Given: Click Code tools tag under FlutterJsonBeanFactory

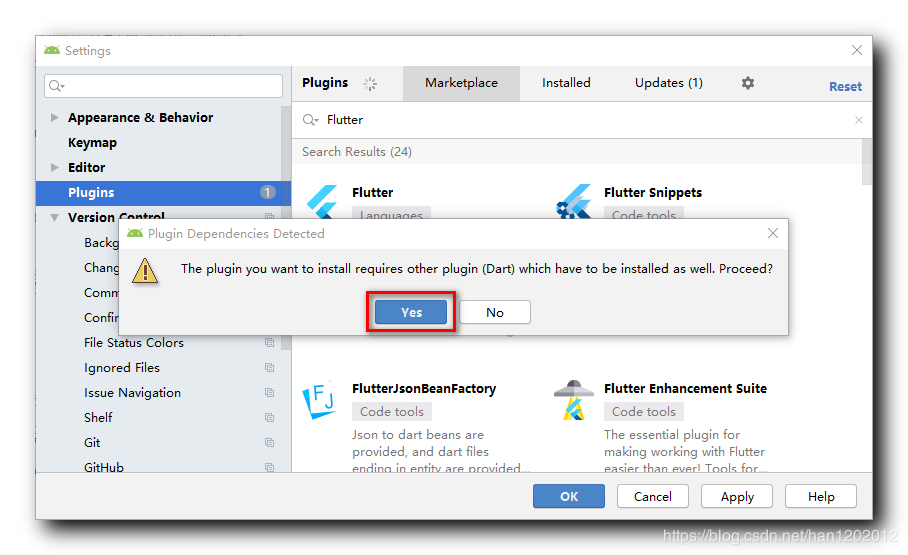Looking at the screenshot, I should pos(392,411).
